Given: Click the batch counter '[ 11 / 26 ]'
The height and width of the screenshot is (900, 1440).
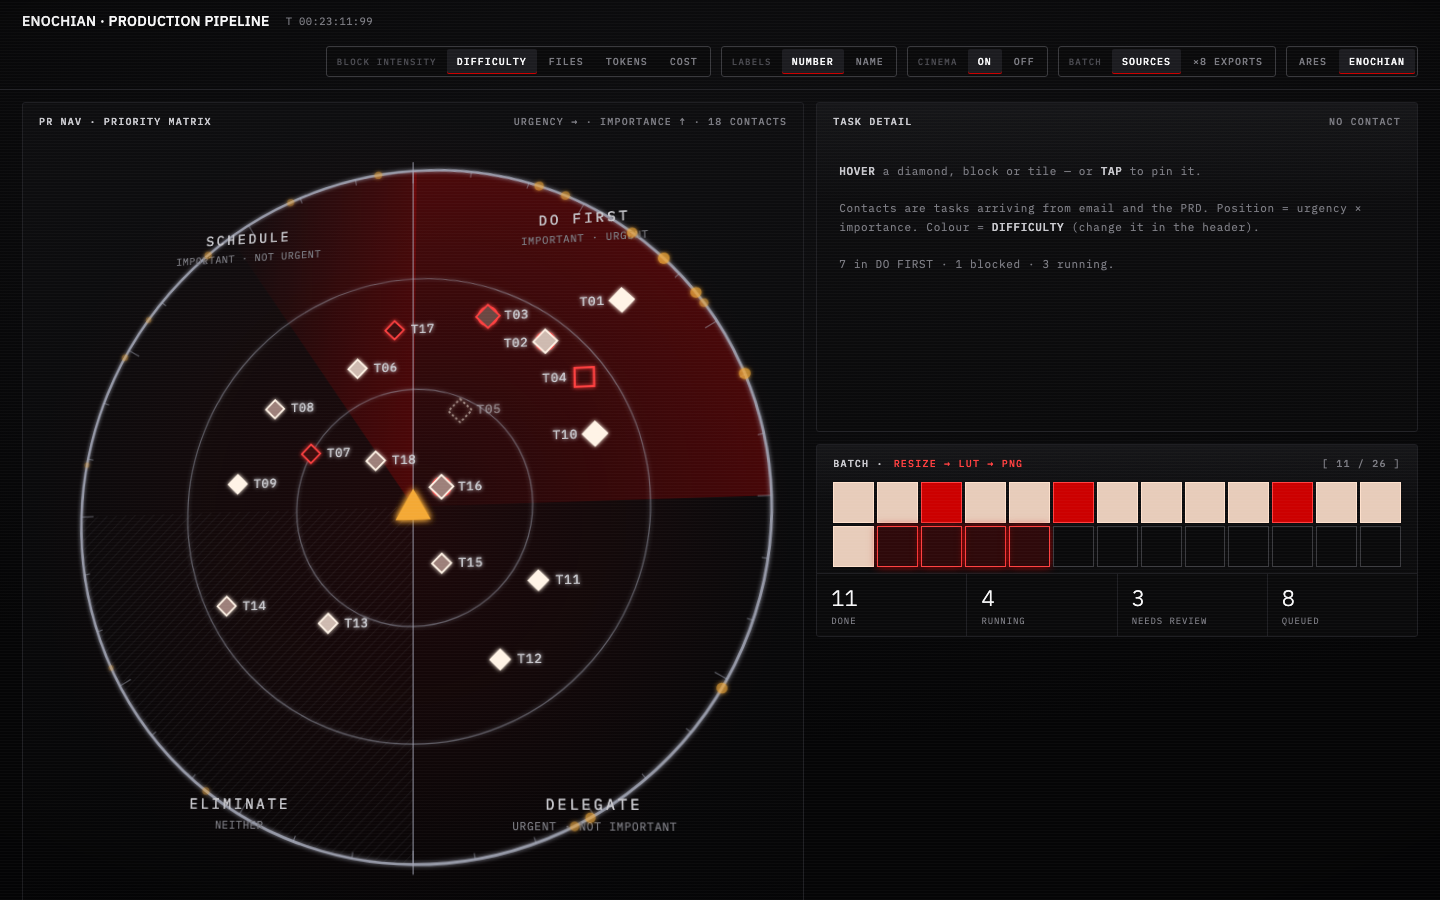Looking at the screenshot, I should click(1361, 464).
